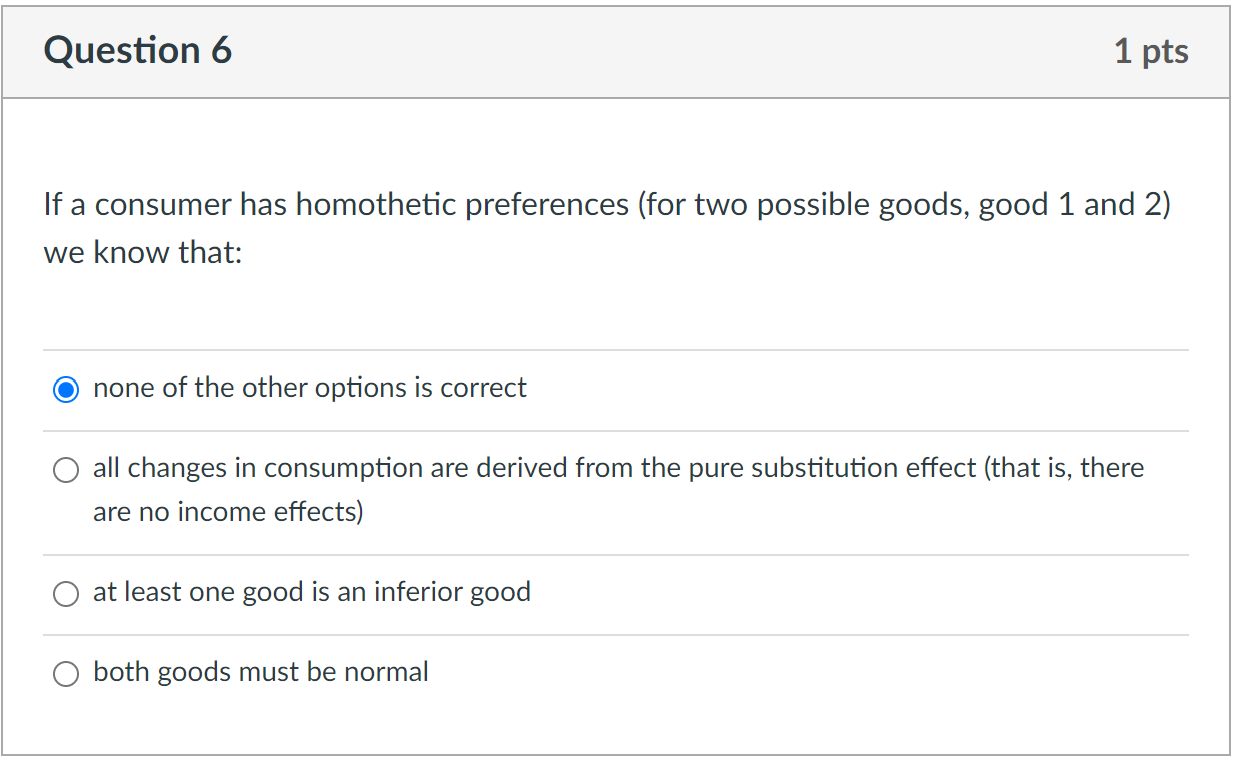1236x760 pixels.
Task: Click the radio circle next to the third option
Action: click(x=65, y=593)
